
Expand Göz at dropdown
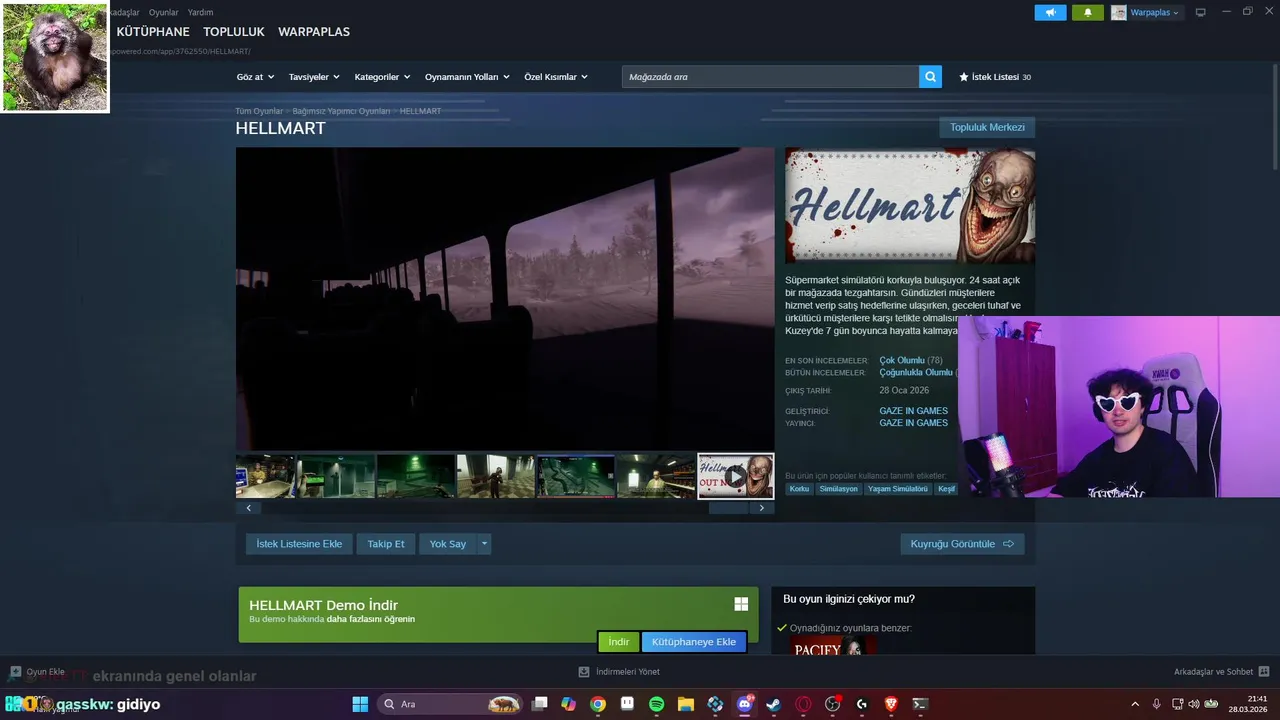(256, 77)
